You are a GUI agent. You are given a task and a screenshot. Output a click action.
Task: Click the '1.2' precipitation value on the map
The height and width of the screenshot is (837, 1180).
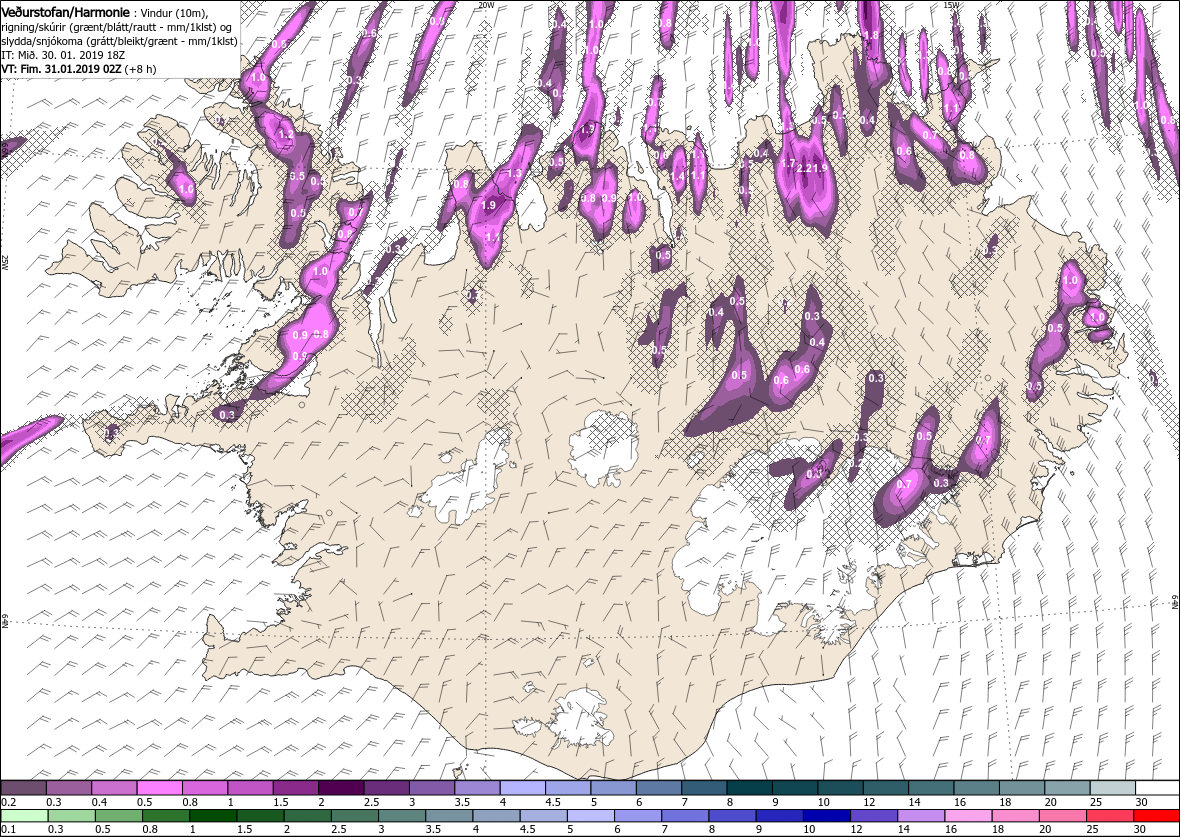click(286, 135)
